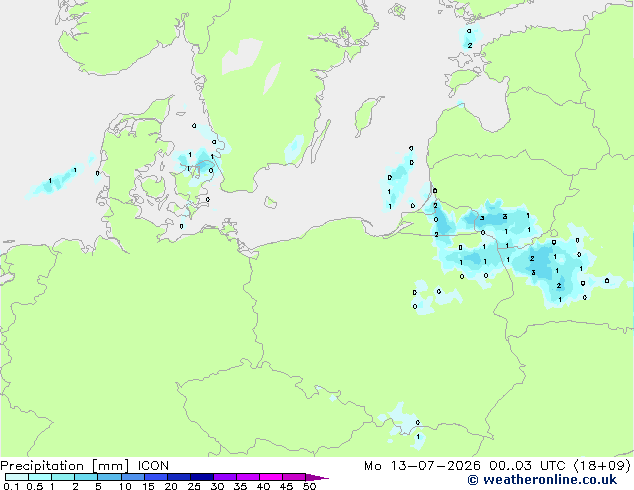Pick the 25–30 mm navy legend swatch
The height and width of the screenshot is (490, 634).
(201, 477)
